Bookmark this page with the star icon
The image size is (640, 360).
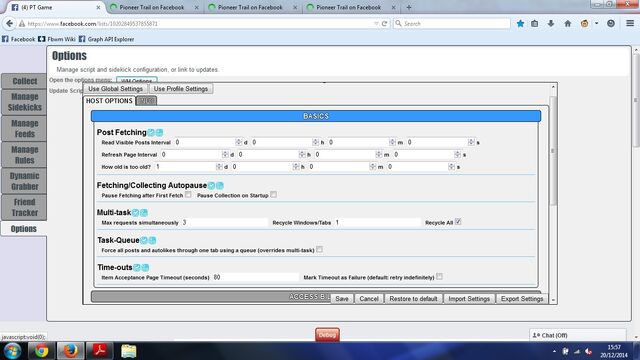pos(520,24)
